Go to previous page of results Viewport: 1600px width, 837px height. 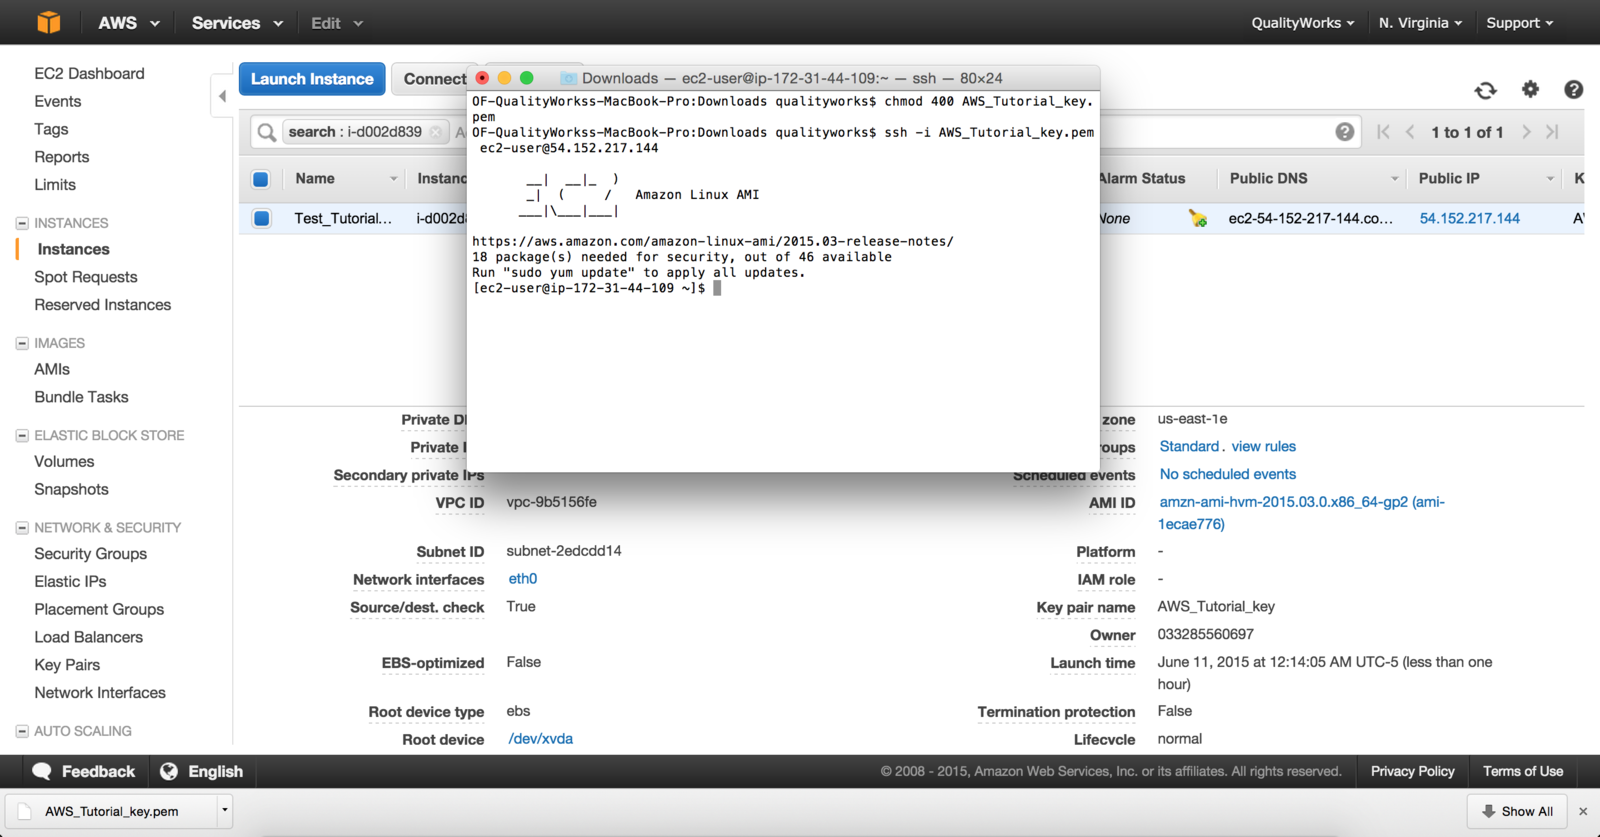[x=1410, y=132]
